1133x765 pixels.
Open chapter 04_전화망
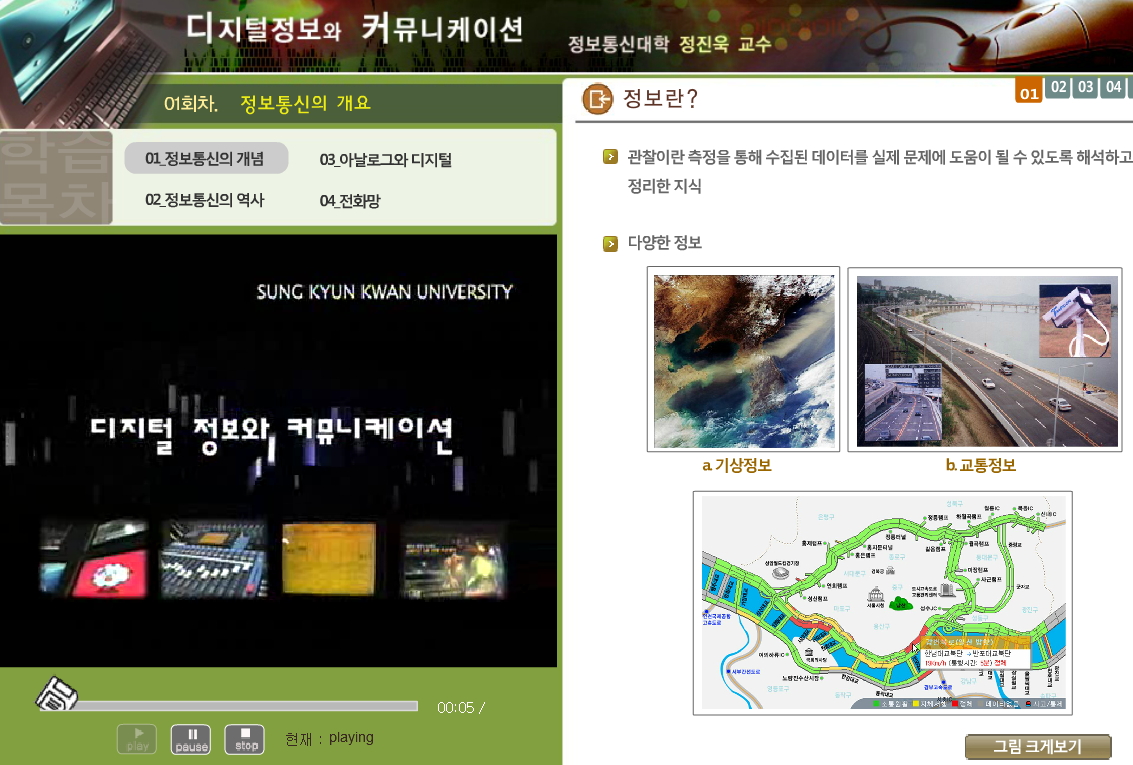[350, 201]
